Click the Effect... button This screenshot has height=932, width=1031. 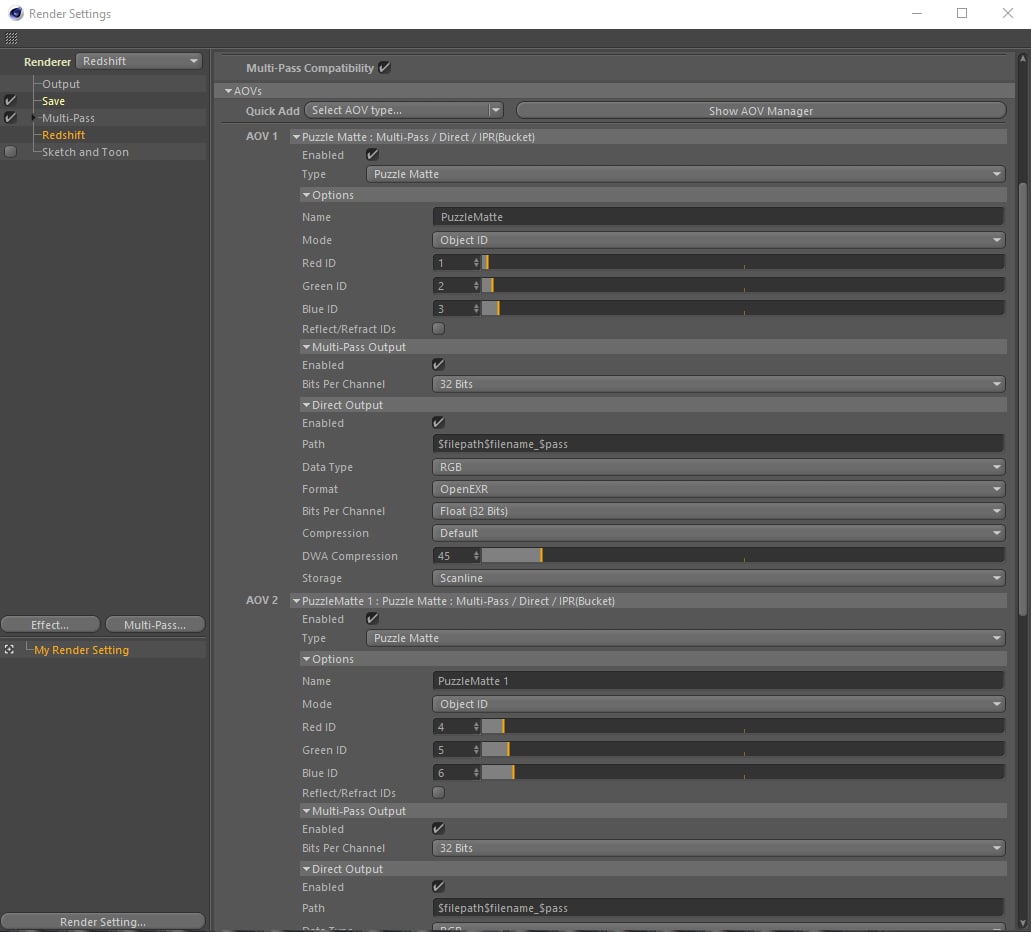point(50,625)
